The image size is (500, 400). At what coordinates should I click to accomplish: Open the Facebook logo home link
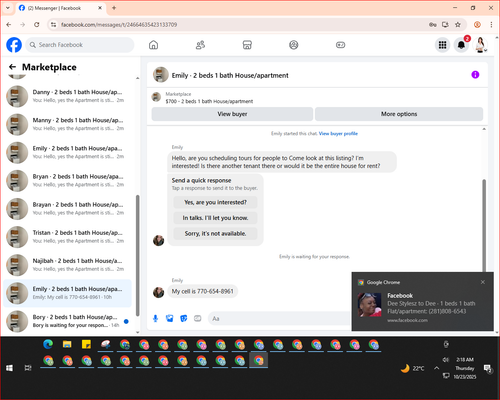[x=14, y=45]
